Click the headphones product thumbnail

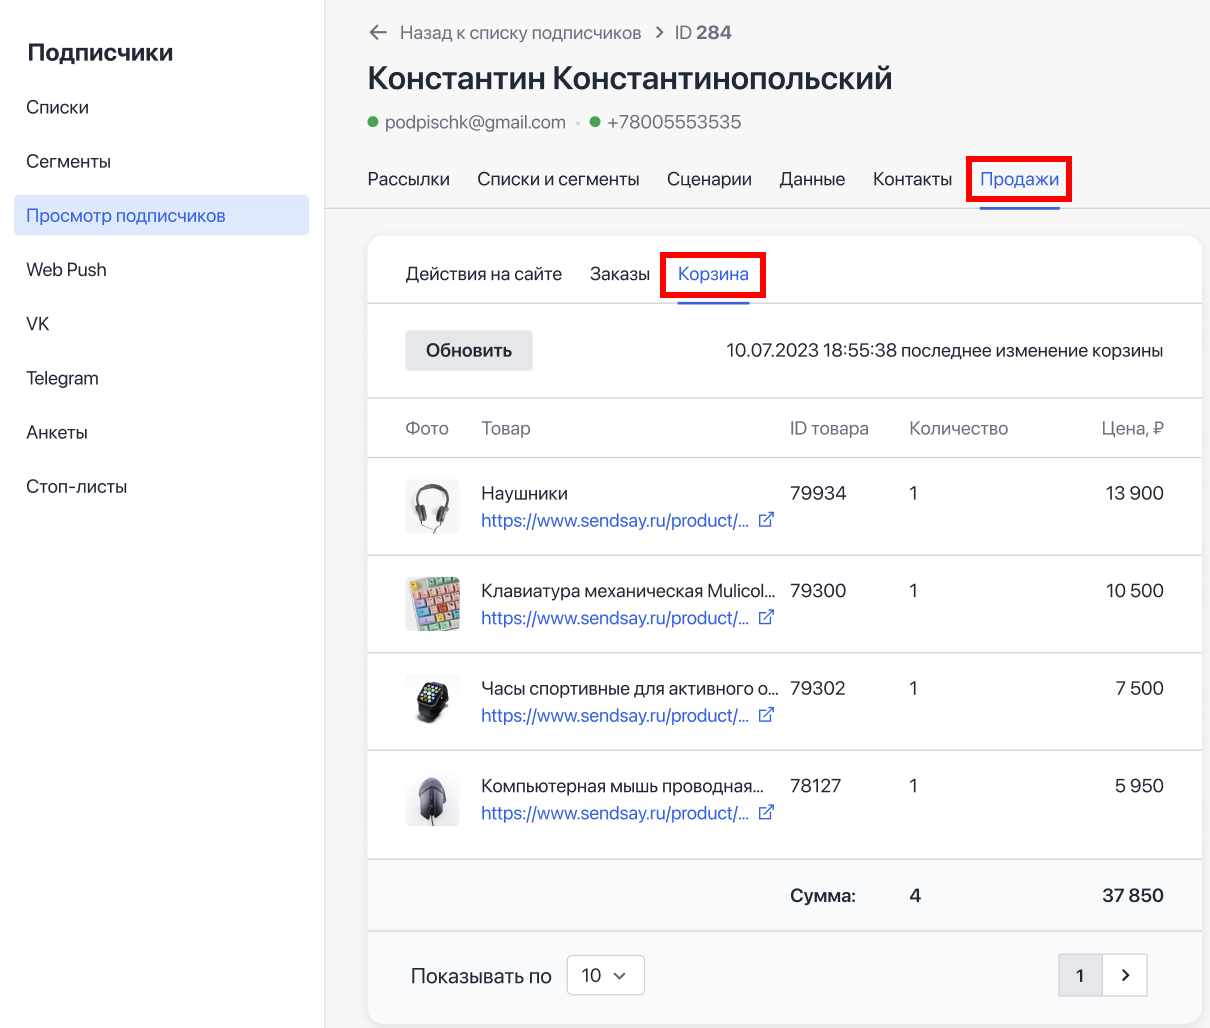coord(432,506)
